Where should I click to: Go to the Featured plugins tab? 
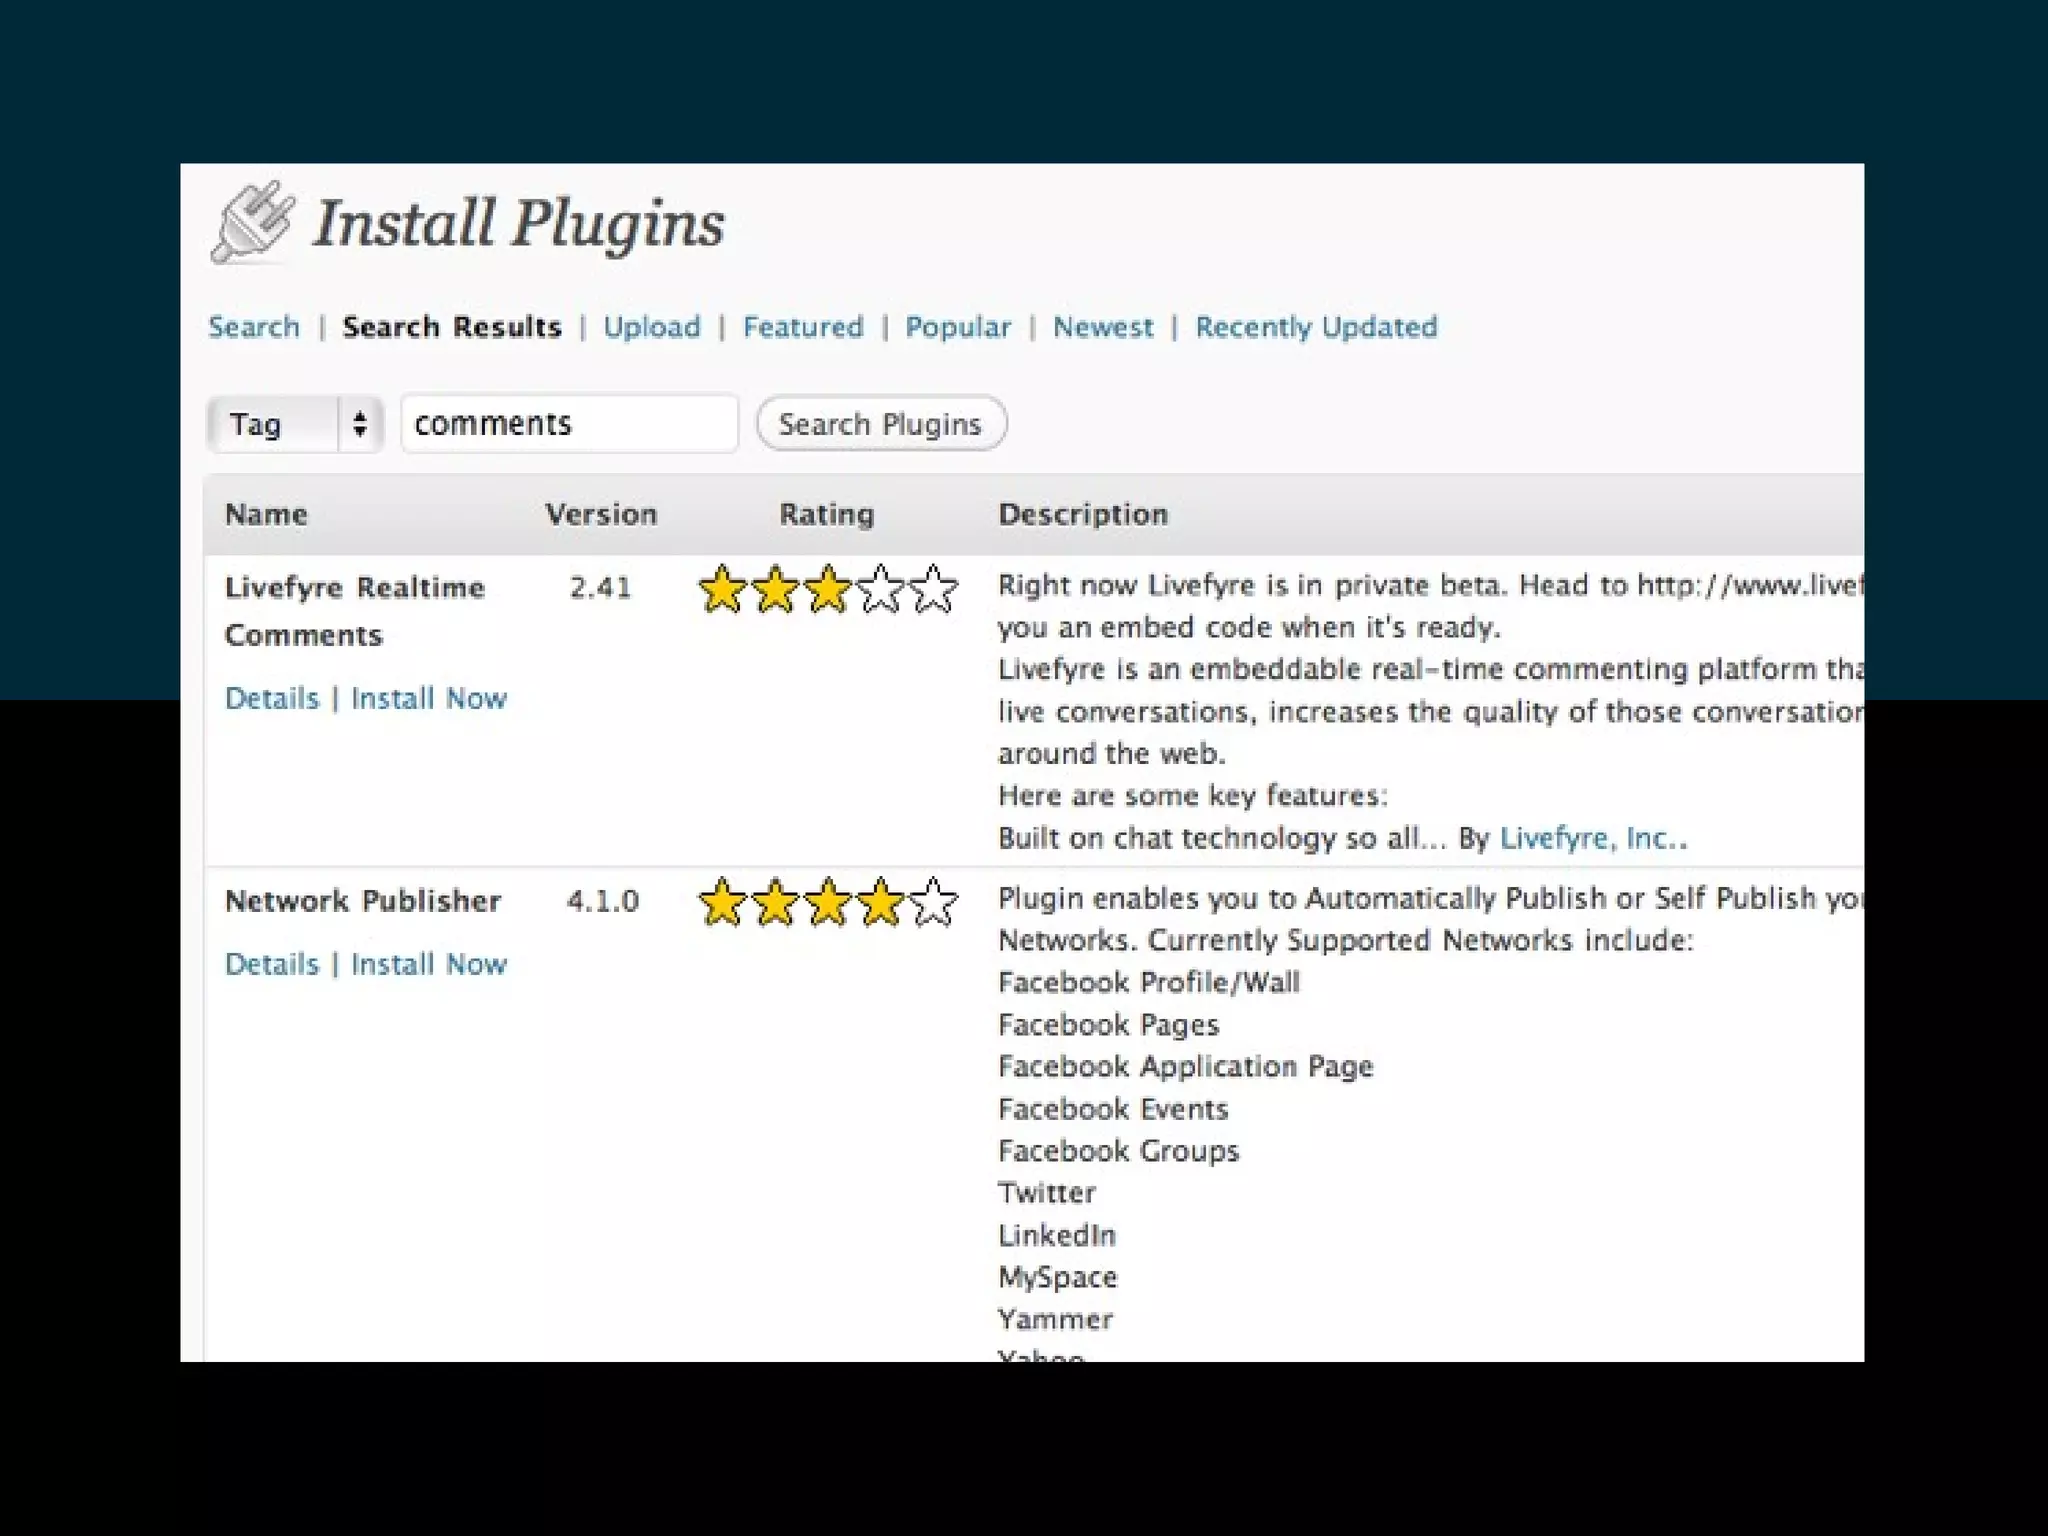click(x=802, y=327)
